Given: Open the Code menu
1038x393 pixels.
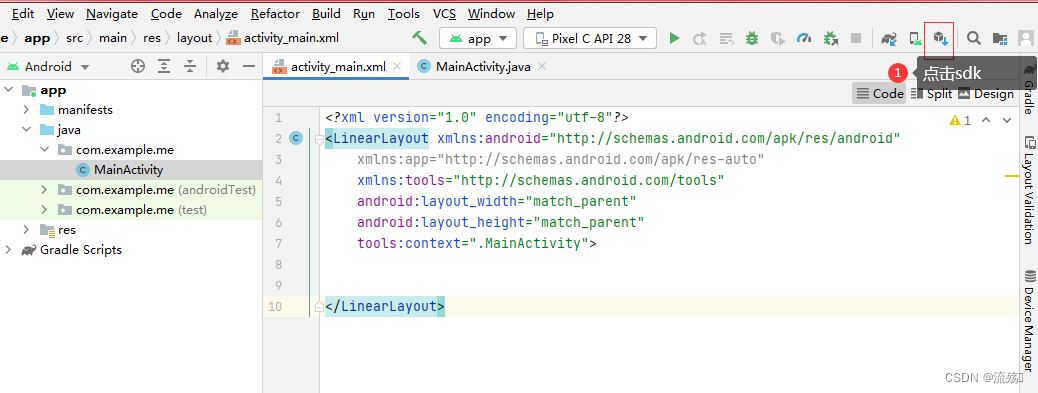Looking at the screenshot, I should pos(166,14).
